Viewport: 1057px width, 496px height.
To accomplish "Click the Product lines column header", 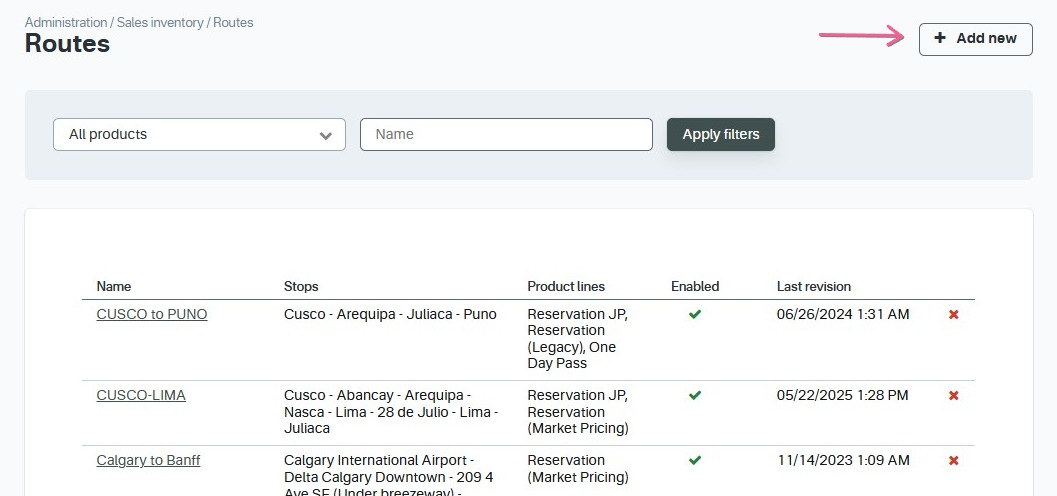I will 566,286.
